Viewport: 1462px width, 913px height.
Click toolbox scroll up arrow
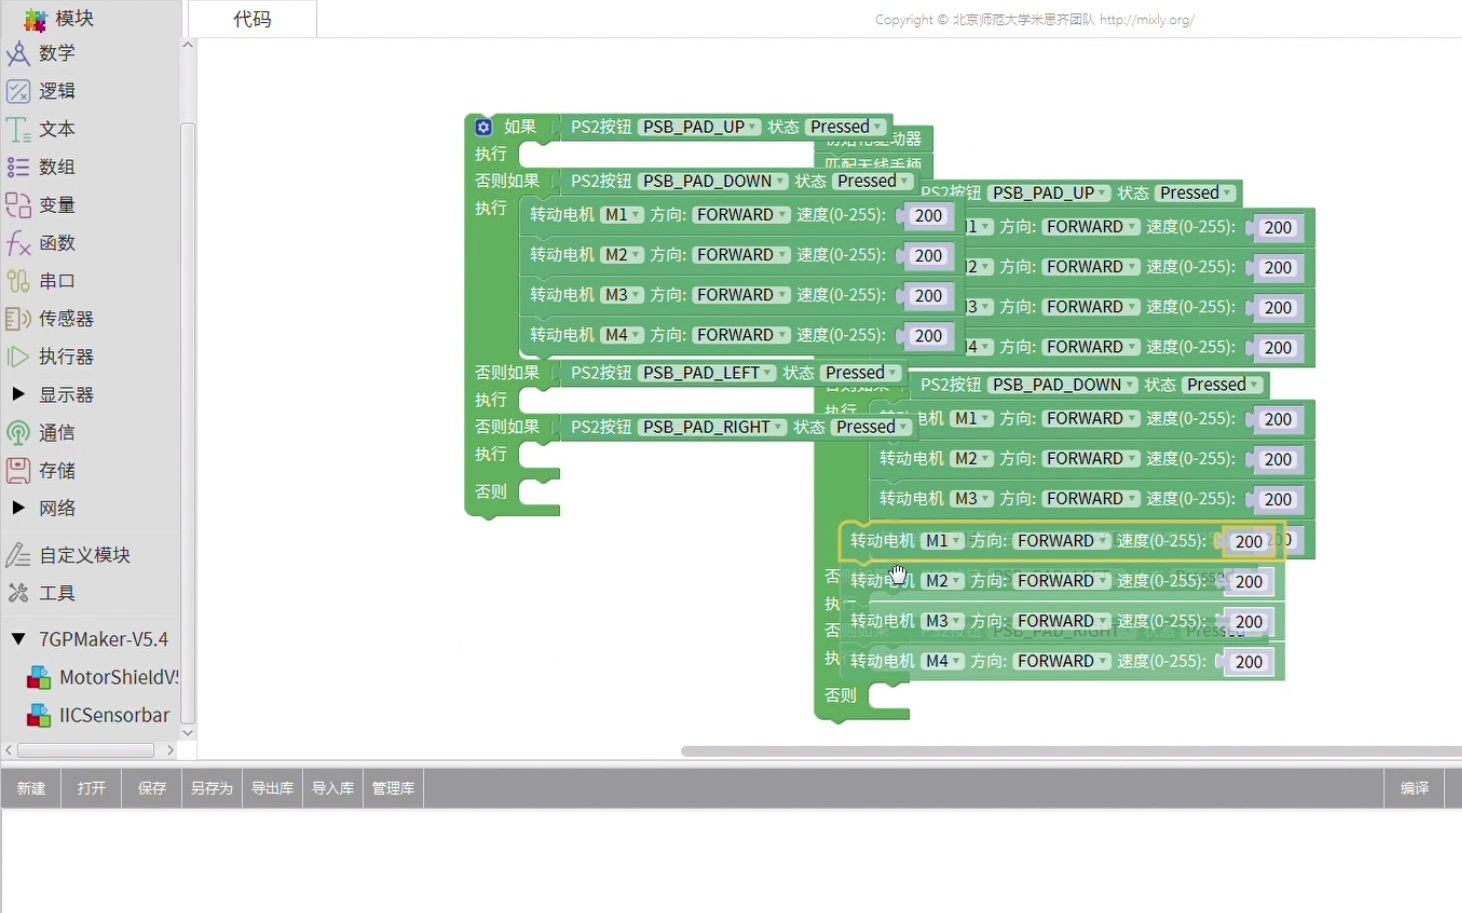187,45
